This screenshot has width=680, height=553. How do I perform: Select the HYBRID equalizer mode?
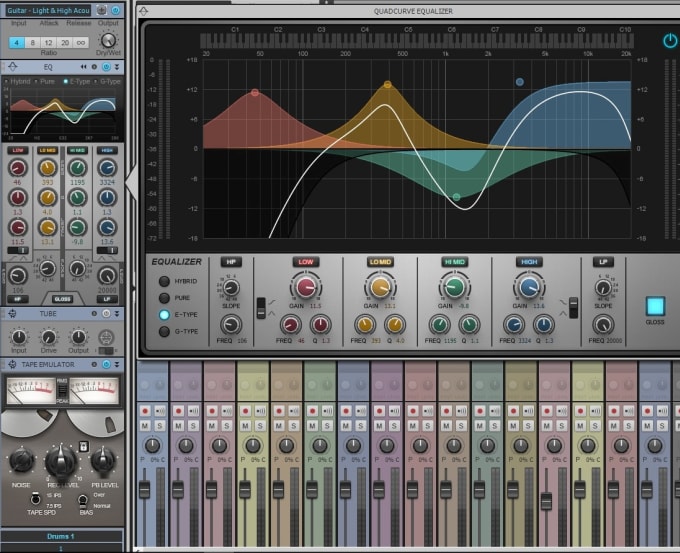point(164,281)
